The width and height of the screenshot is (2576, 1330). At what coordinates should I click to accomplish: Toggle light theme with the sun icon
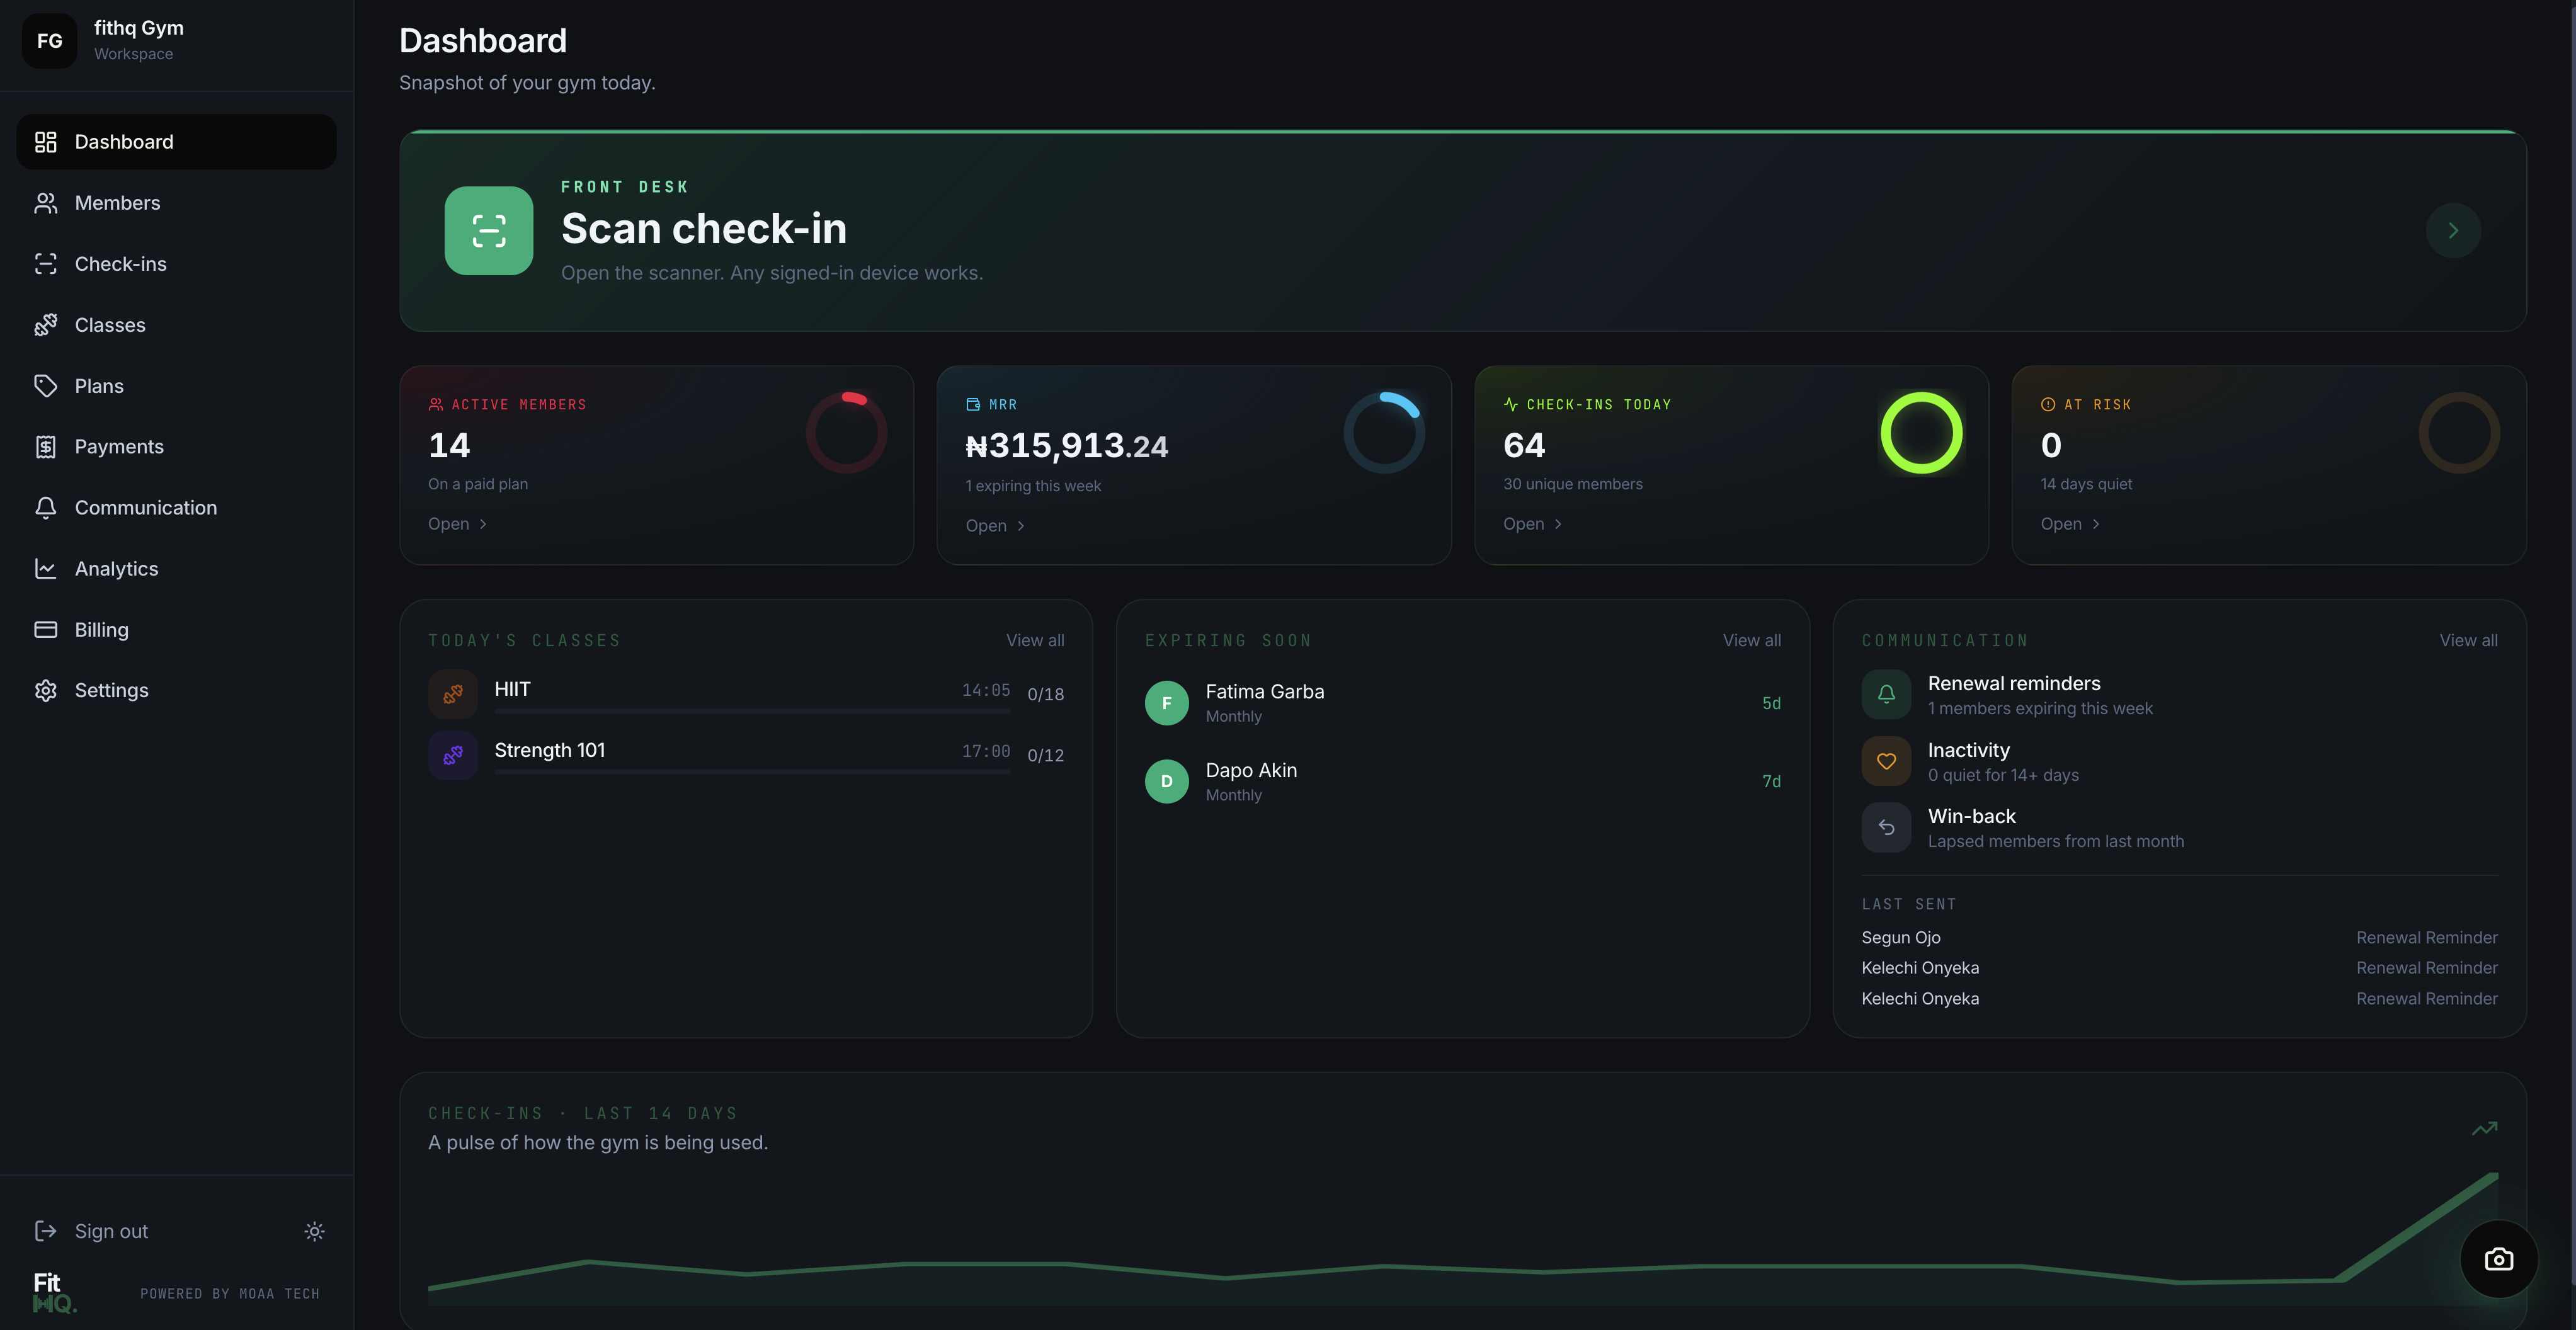[x=314, y=1231]
